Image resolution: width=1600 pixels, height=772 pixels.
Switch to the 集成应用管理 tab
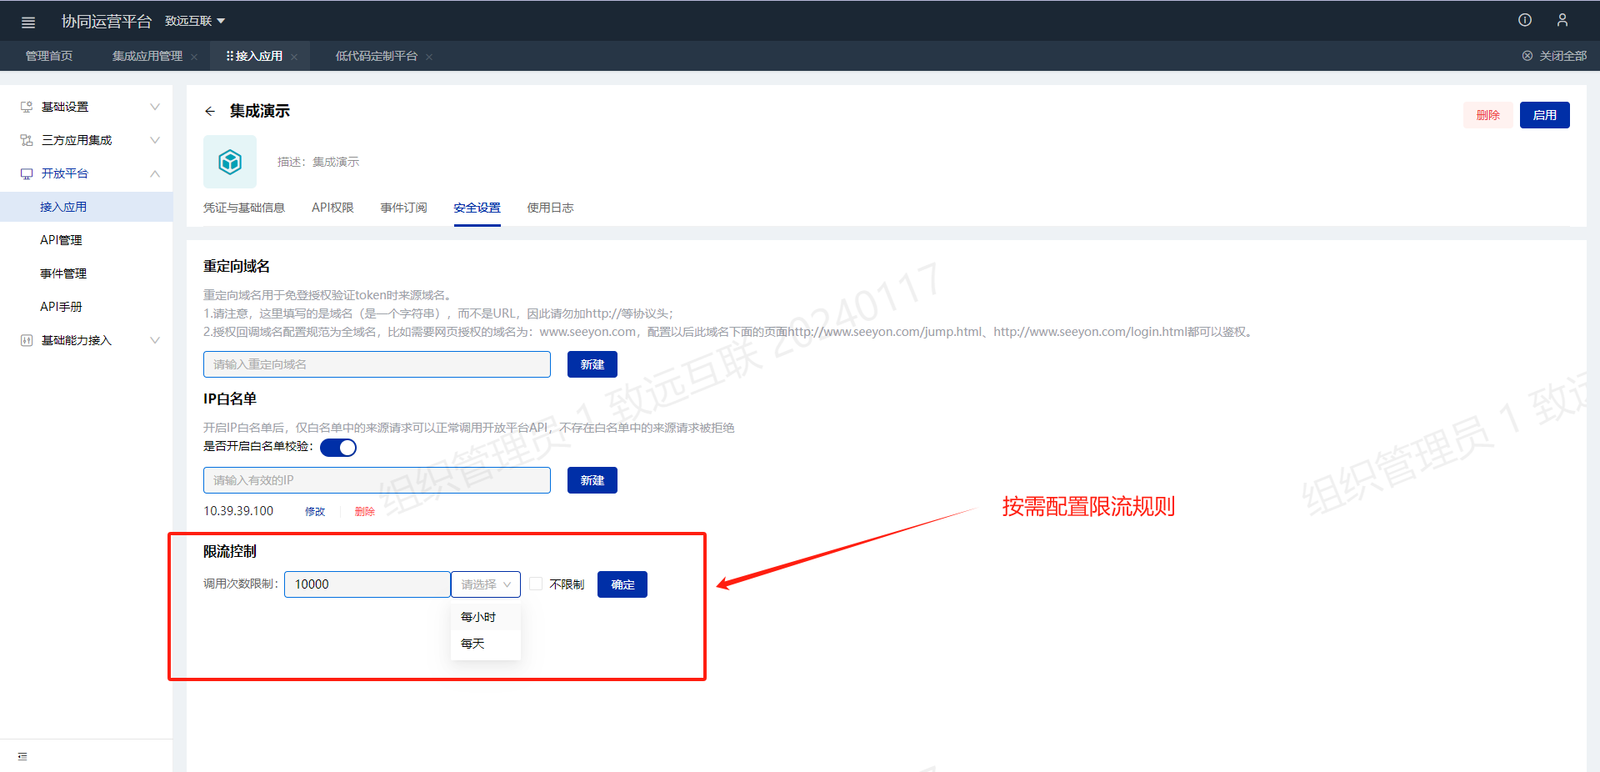pyautogui.click(x=147, y=56)
